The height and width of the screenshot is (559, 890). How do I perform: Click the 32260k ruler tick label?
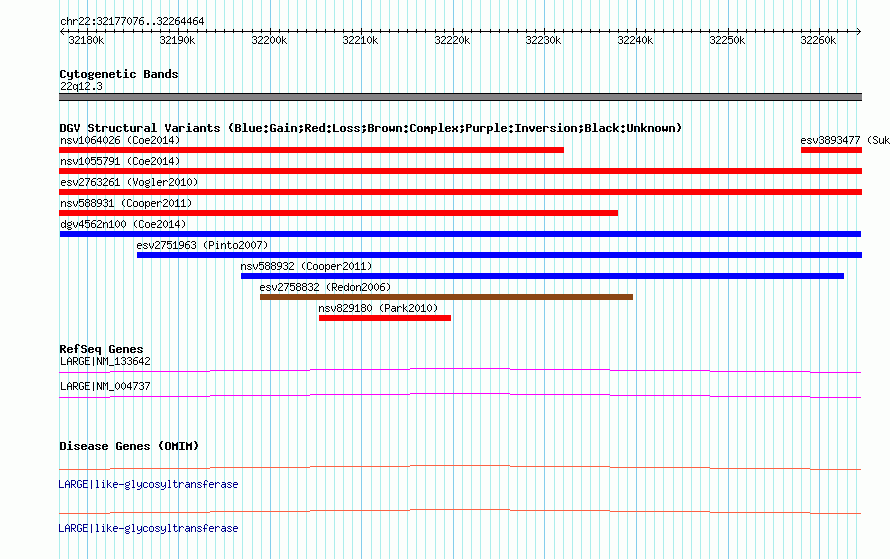tap(818, 40)
